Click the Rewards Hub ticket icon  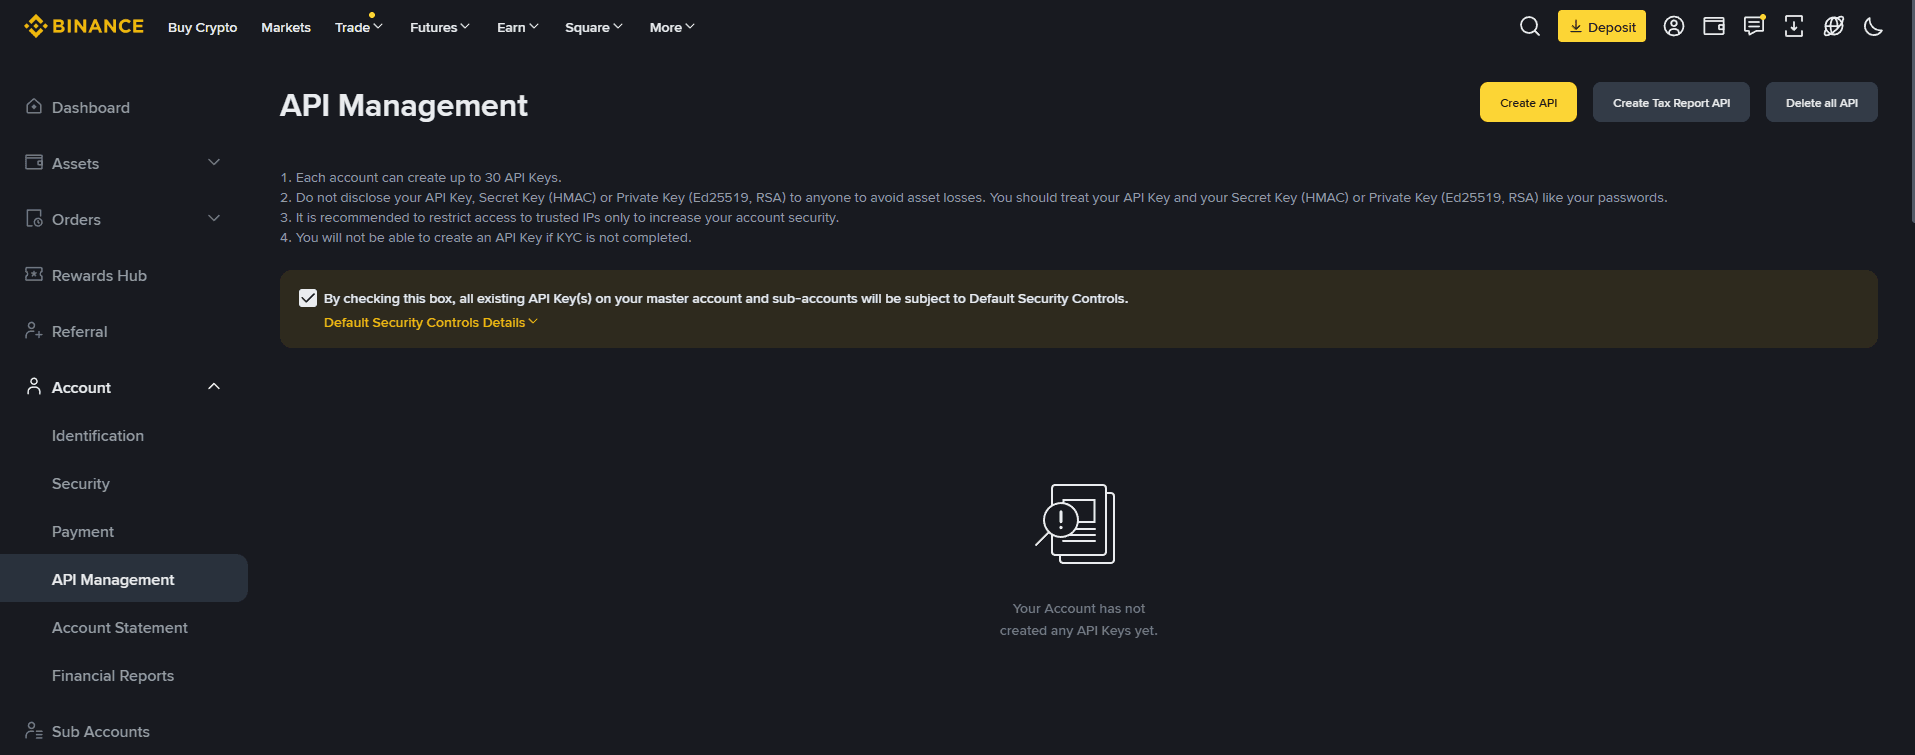click(34, 274)
